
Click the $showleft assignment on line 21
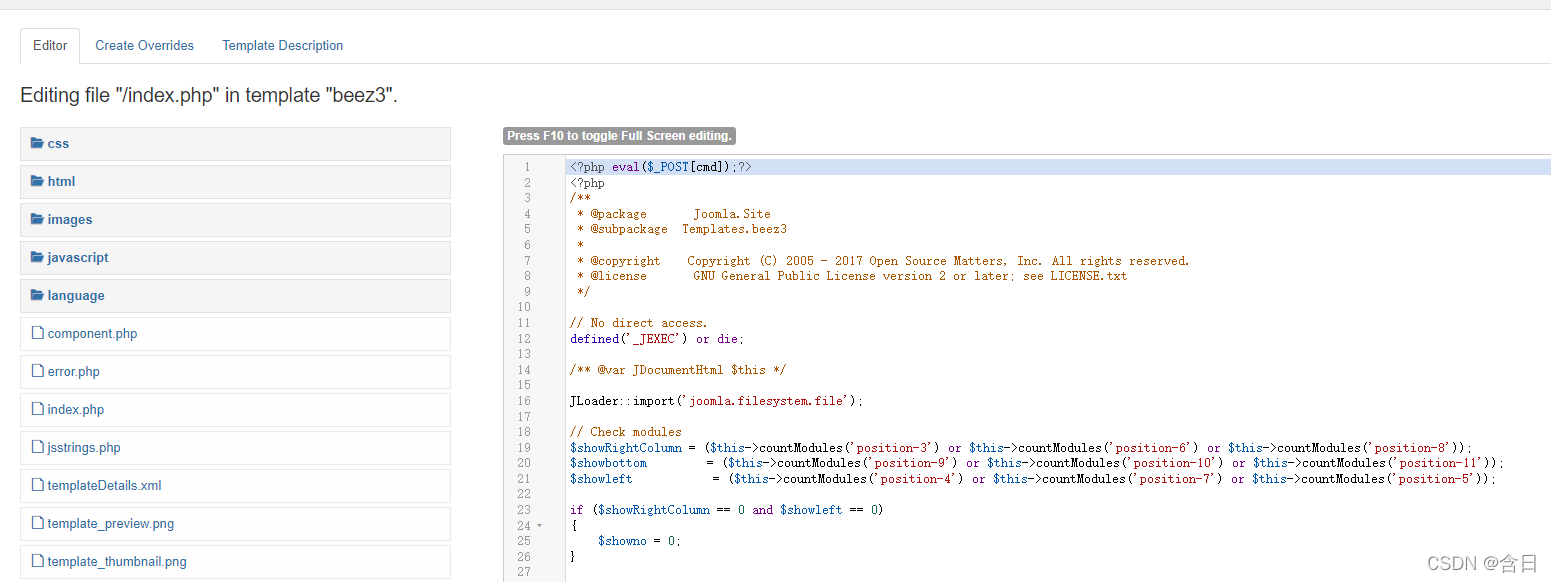coord(1033,479)
